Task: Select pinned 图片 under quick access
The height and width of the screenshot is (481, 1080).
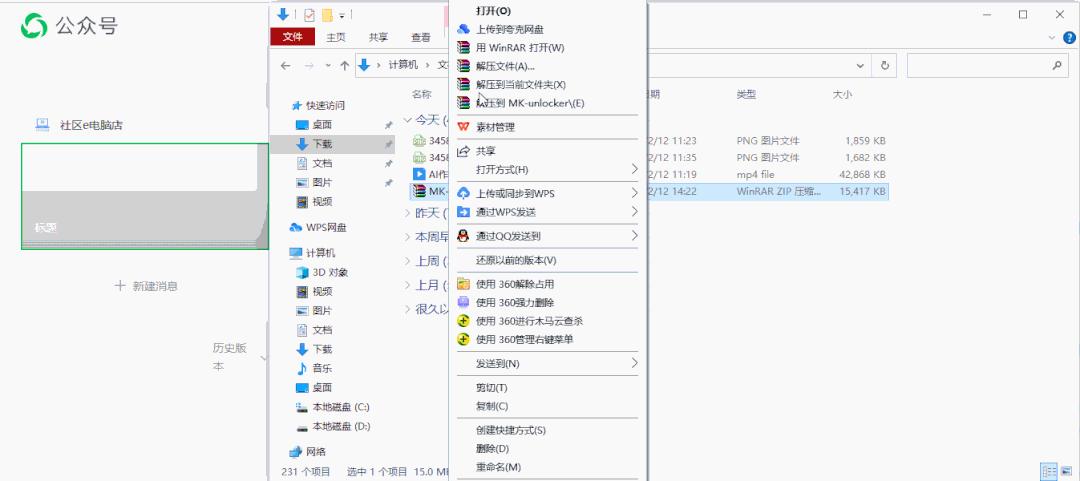Action: 322,183
